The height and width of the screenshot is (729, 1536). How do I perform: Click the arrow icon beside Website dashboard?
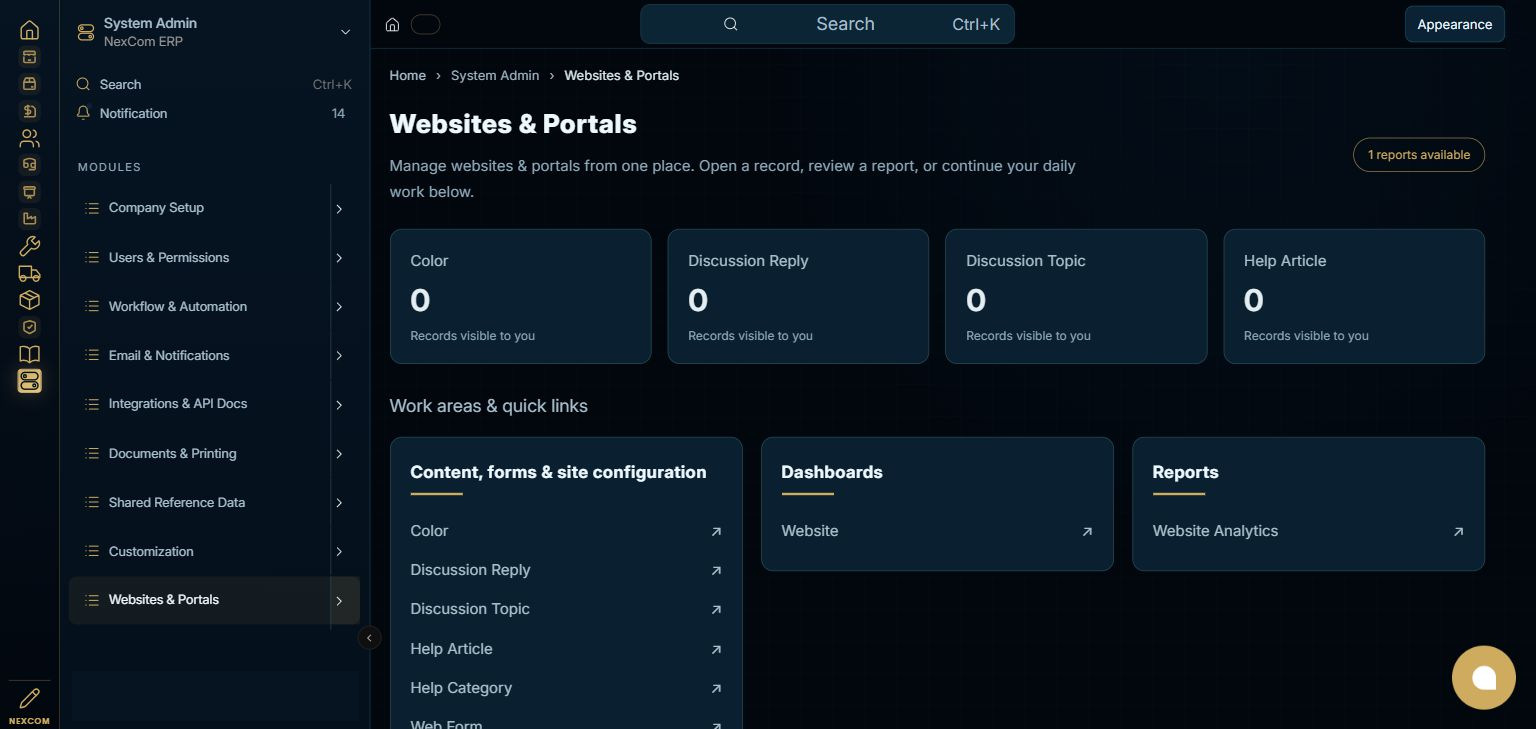(x=1087, y=532)
